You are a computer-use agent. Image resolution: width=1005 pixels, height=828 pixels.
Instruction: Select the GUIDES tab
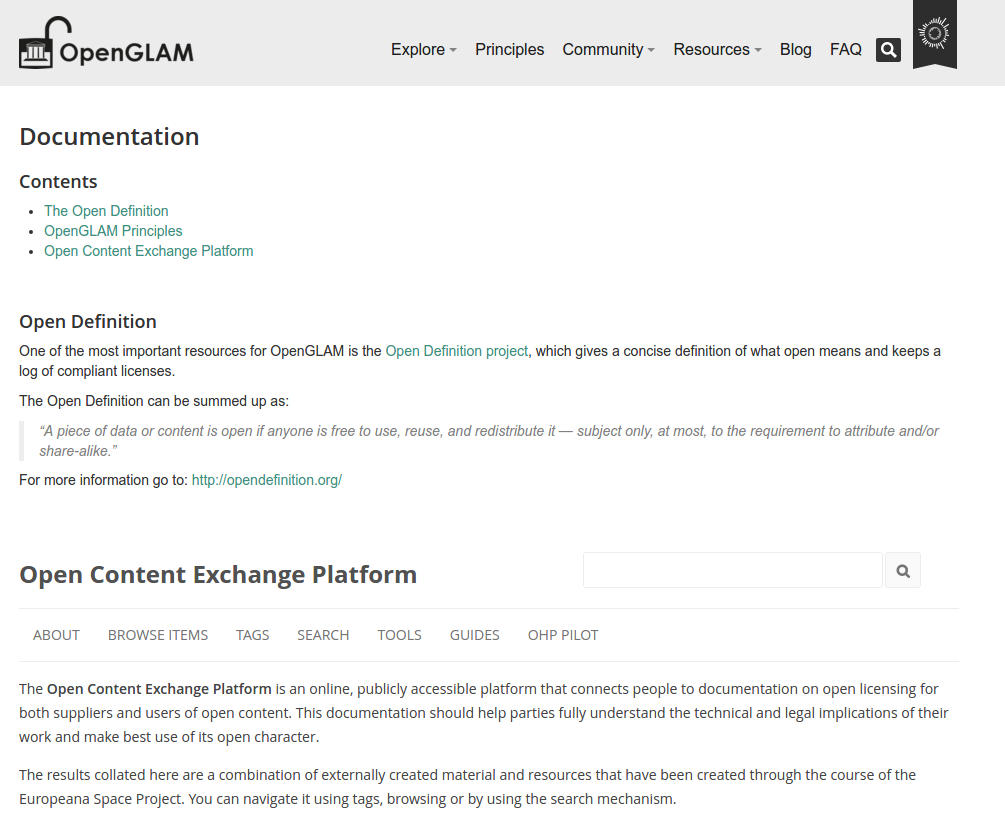pos(474,635)
